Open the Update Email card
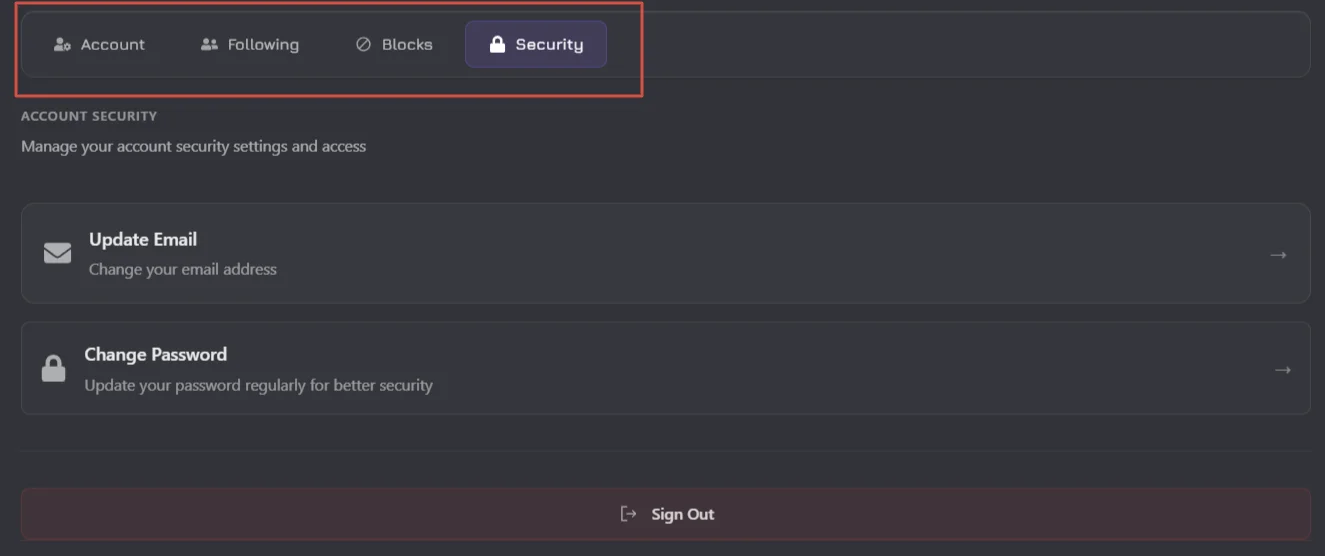This screenshot has height=556, width=1325. (666, 253)
